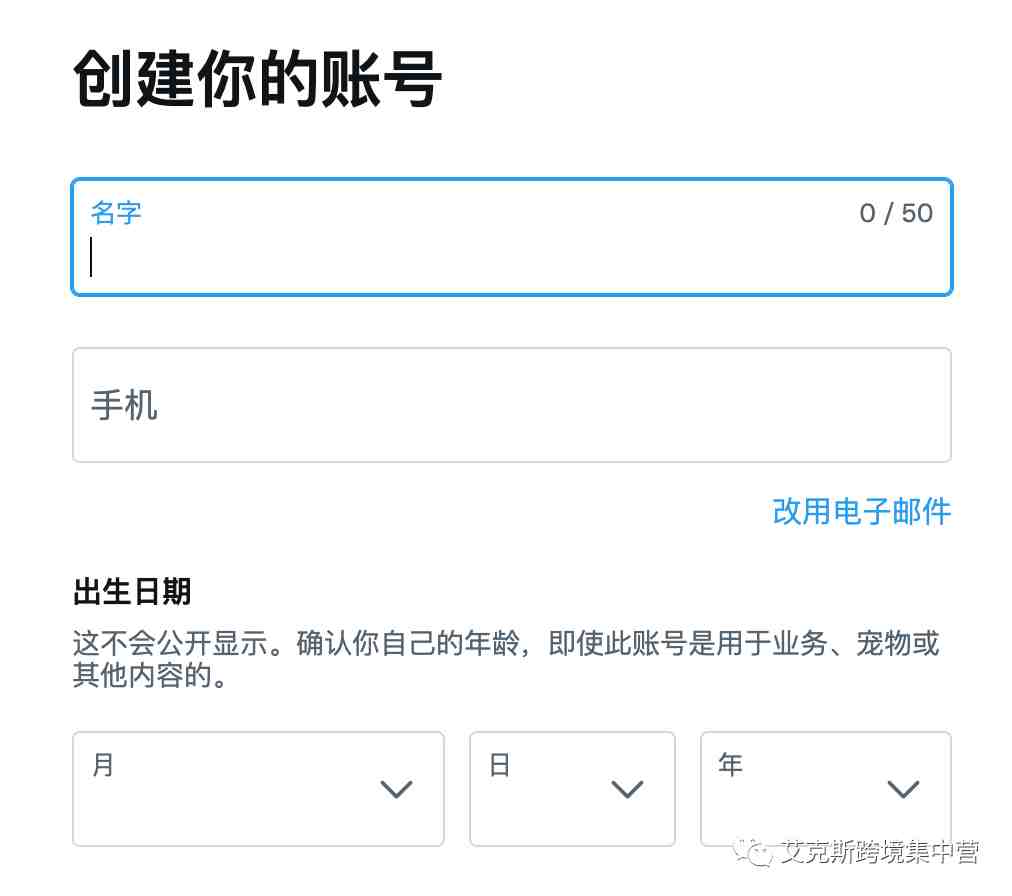Viewport: 1012px width, 896px height.
Task: Click the birth date privacy description text
Action: coord(505,659)
